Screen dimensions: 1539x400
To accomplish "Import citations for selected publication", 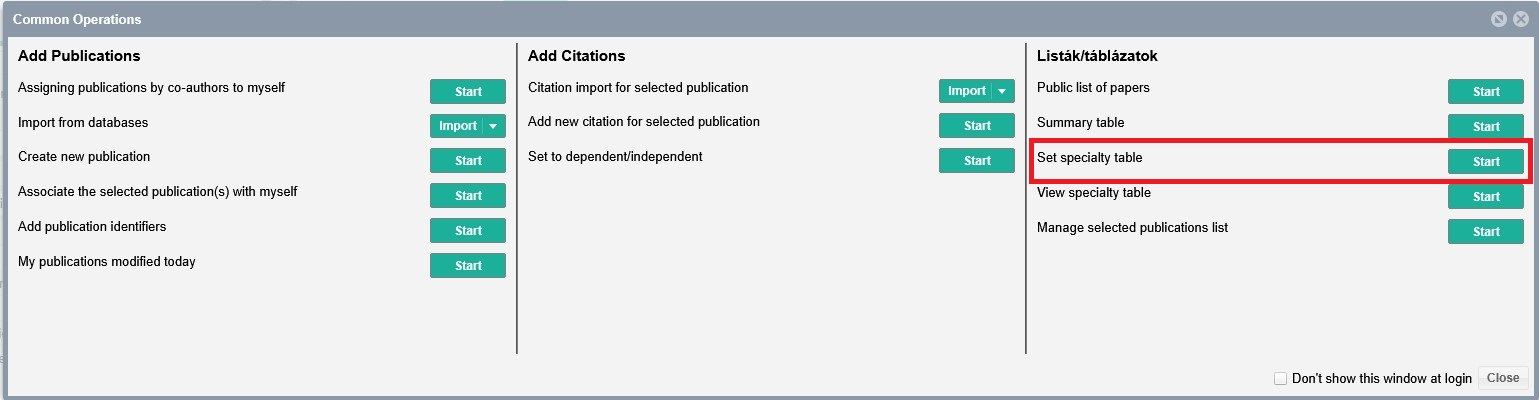I will click(966, 91).
